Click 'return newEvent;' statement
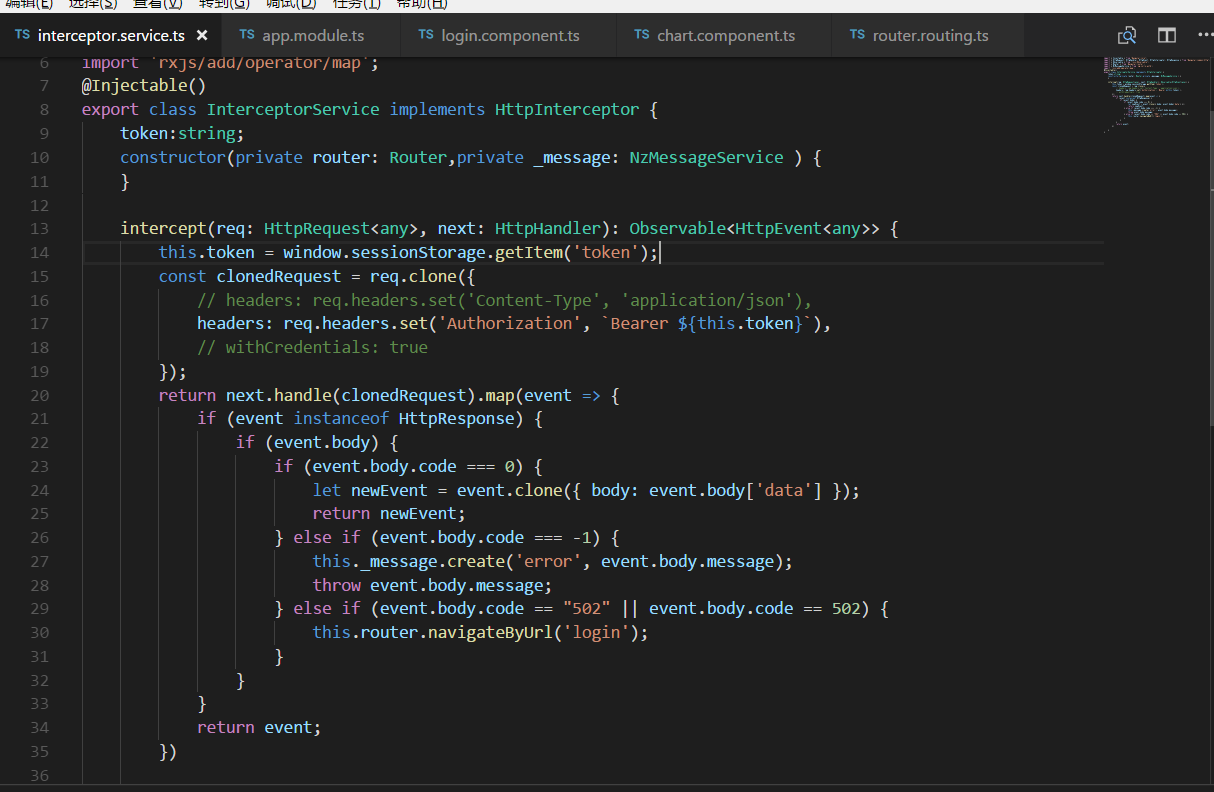 coord(389,515)
